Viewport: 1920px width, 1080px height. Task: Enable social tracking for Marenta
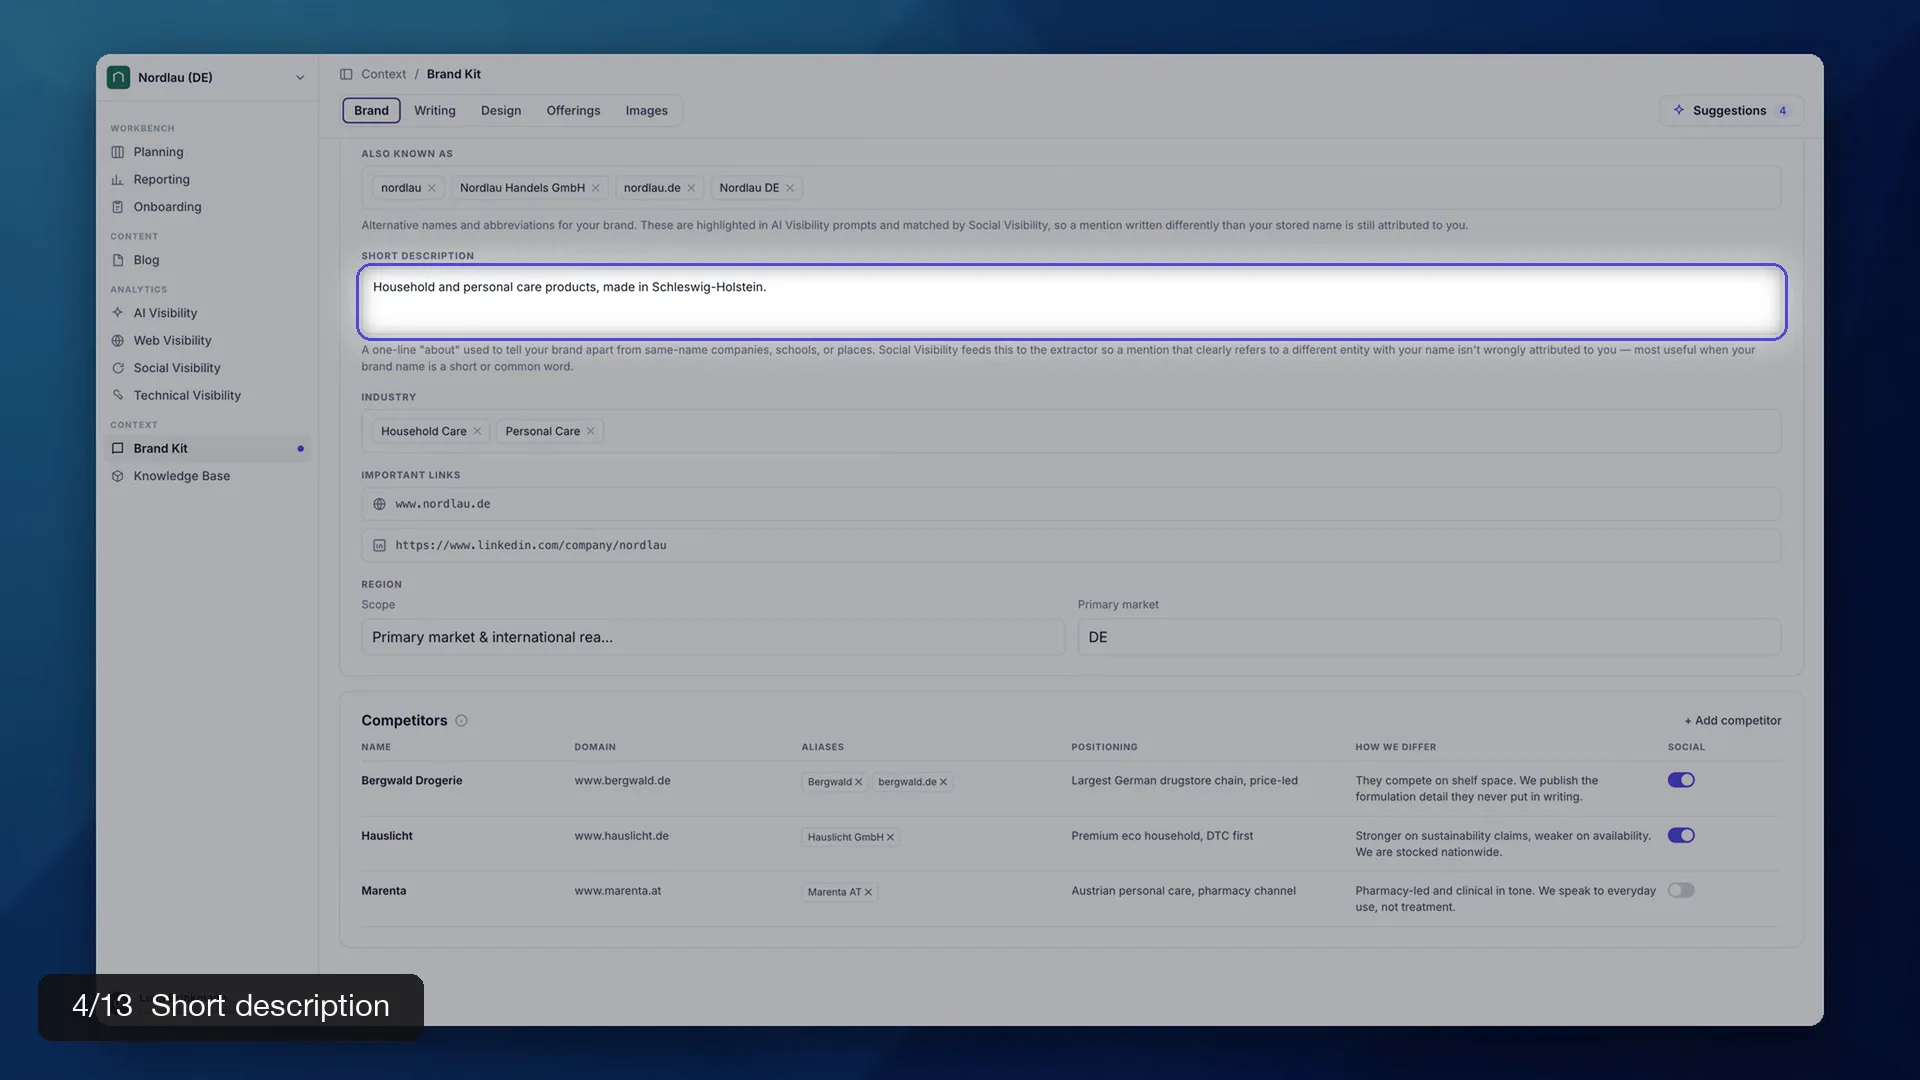pyautogui.click(x=1681, y=890)
